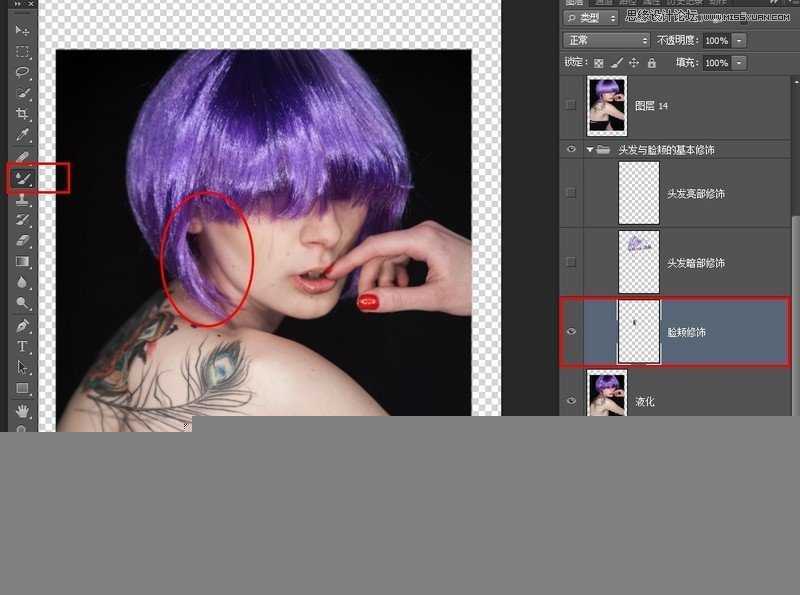
Task: Hide the 液化 layer
Action: [571, 401]
